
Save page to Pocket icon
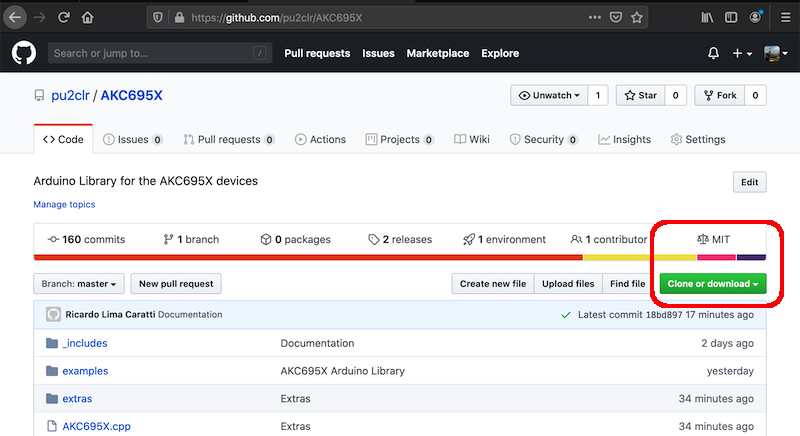616,17
